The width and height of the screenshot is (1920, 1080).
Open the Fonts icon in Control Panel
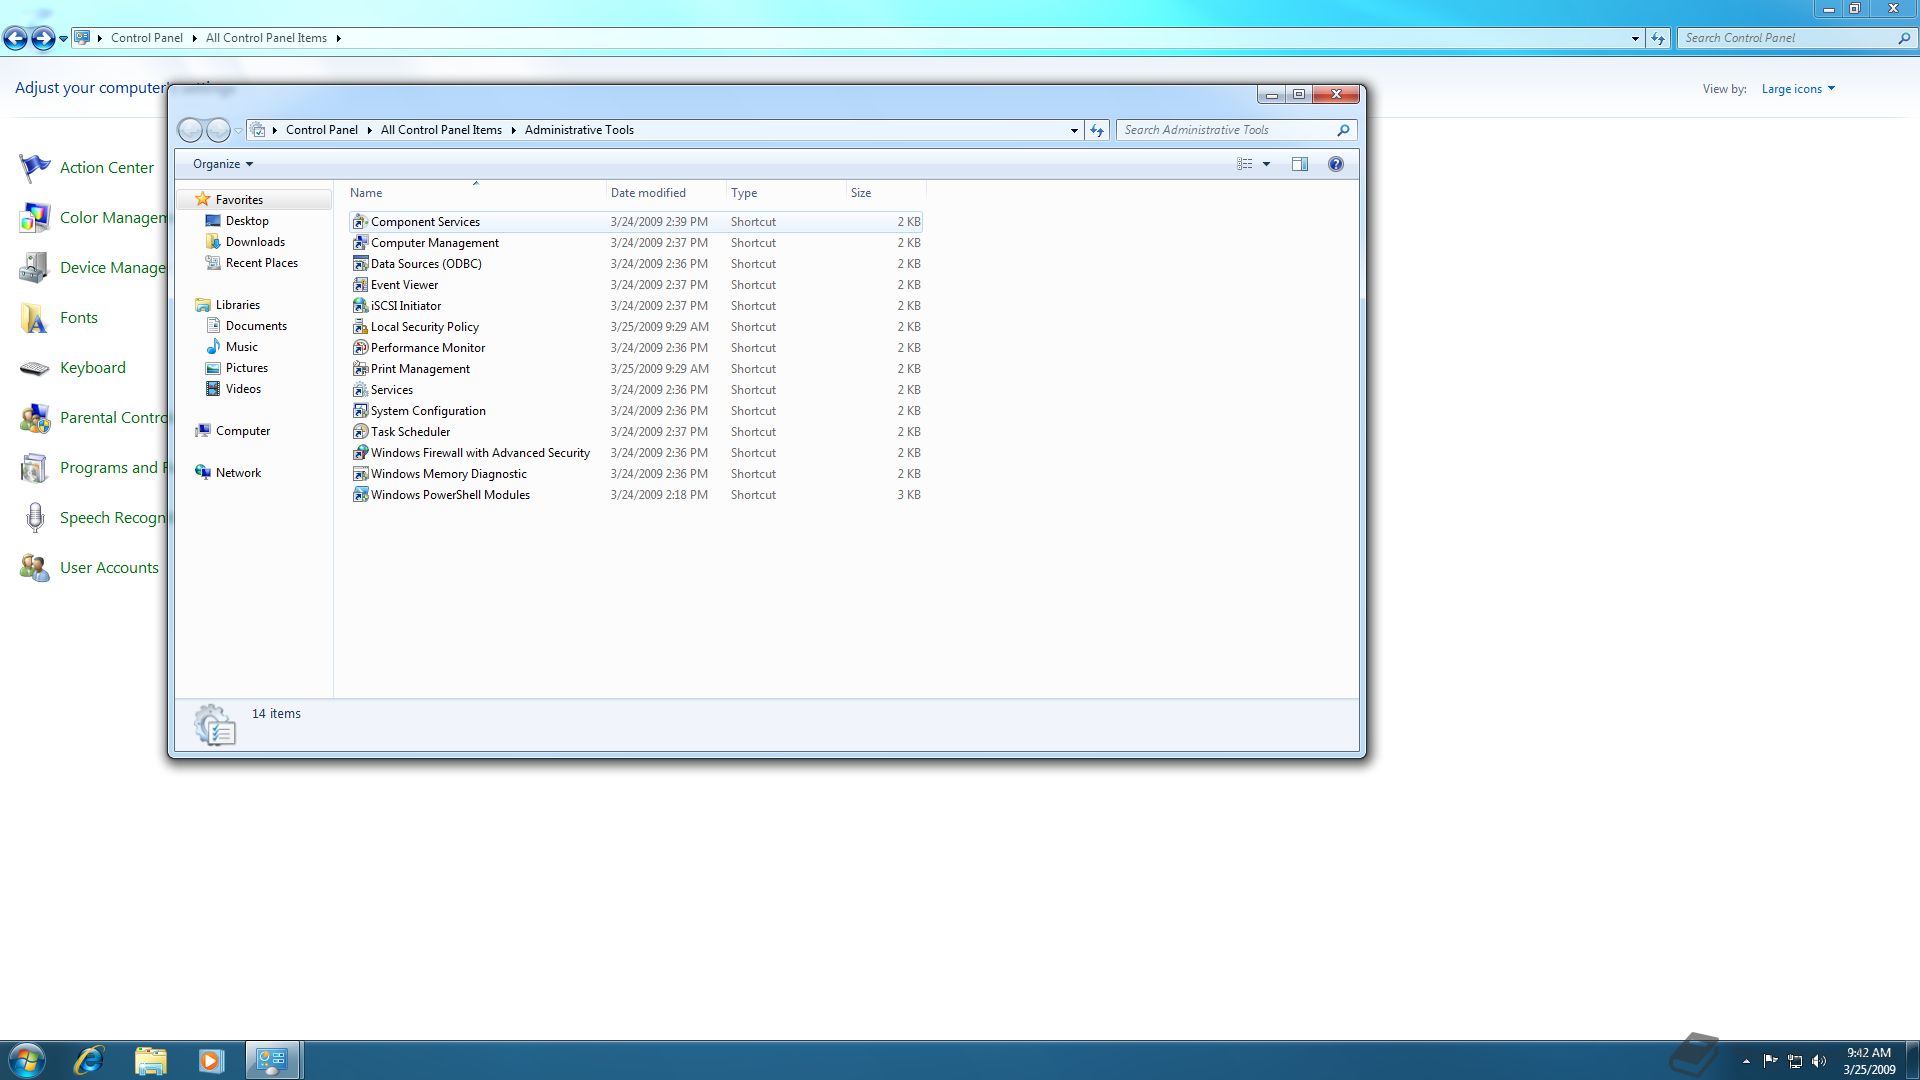[34, 318]
